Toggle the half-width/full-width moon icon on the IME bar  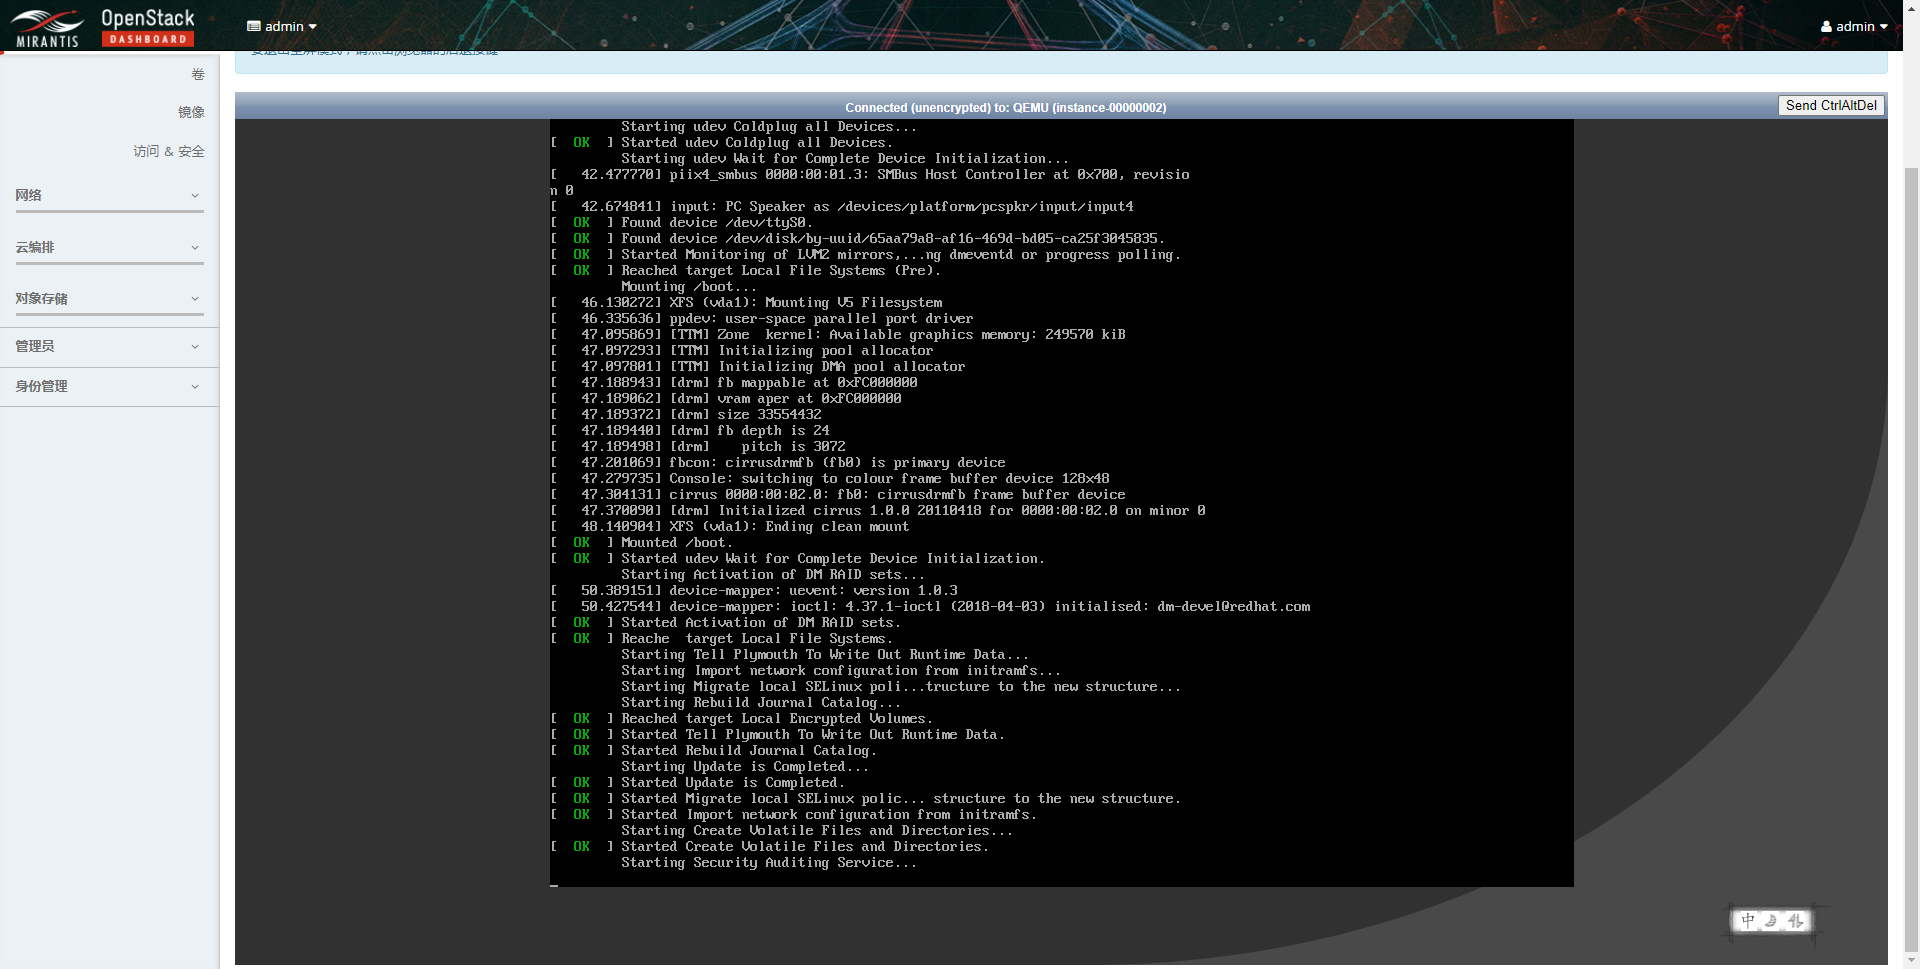coord(1771,921)
